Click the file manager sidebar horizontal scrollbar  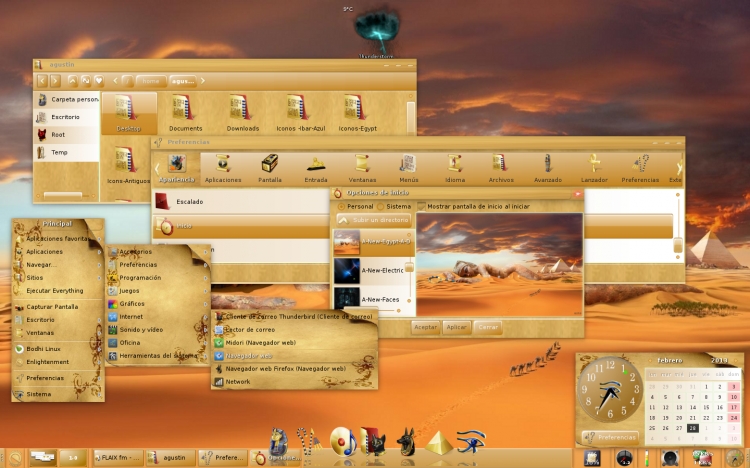coord(63,195)
